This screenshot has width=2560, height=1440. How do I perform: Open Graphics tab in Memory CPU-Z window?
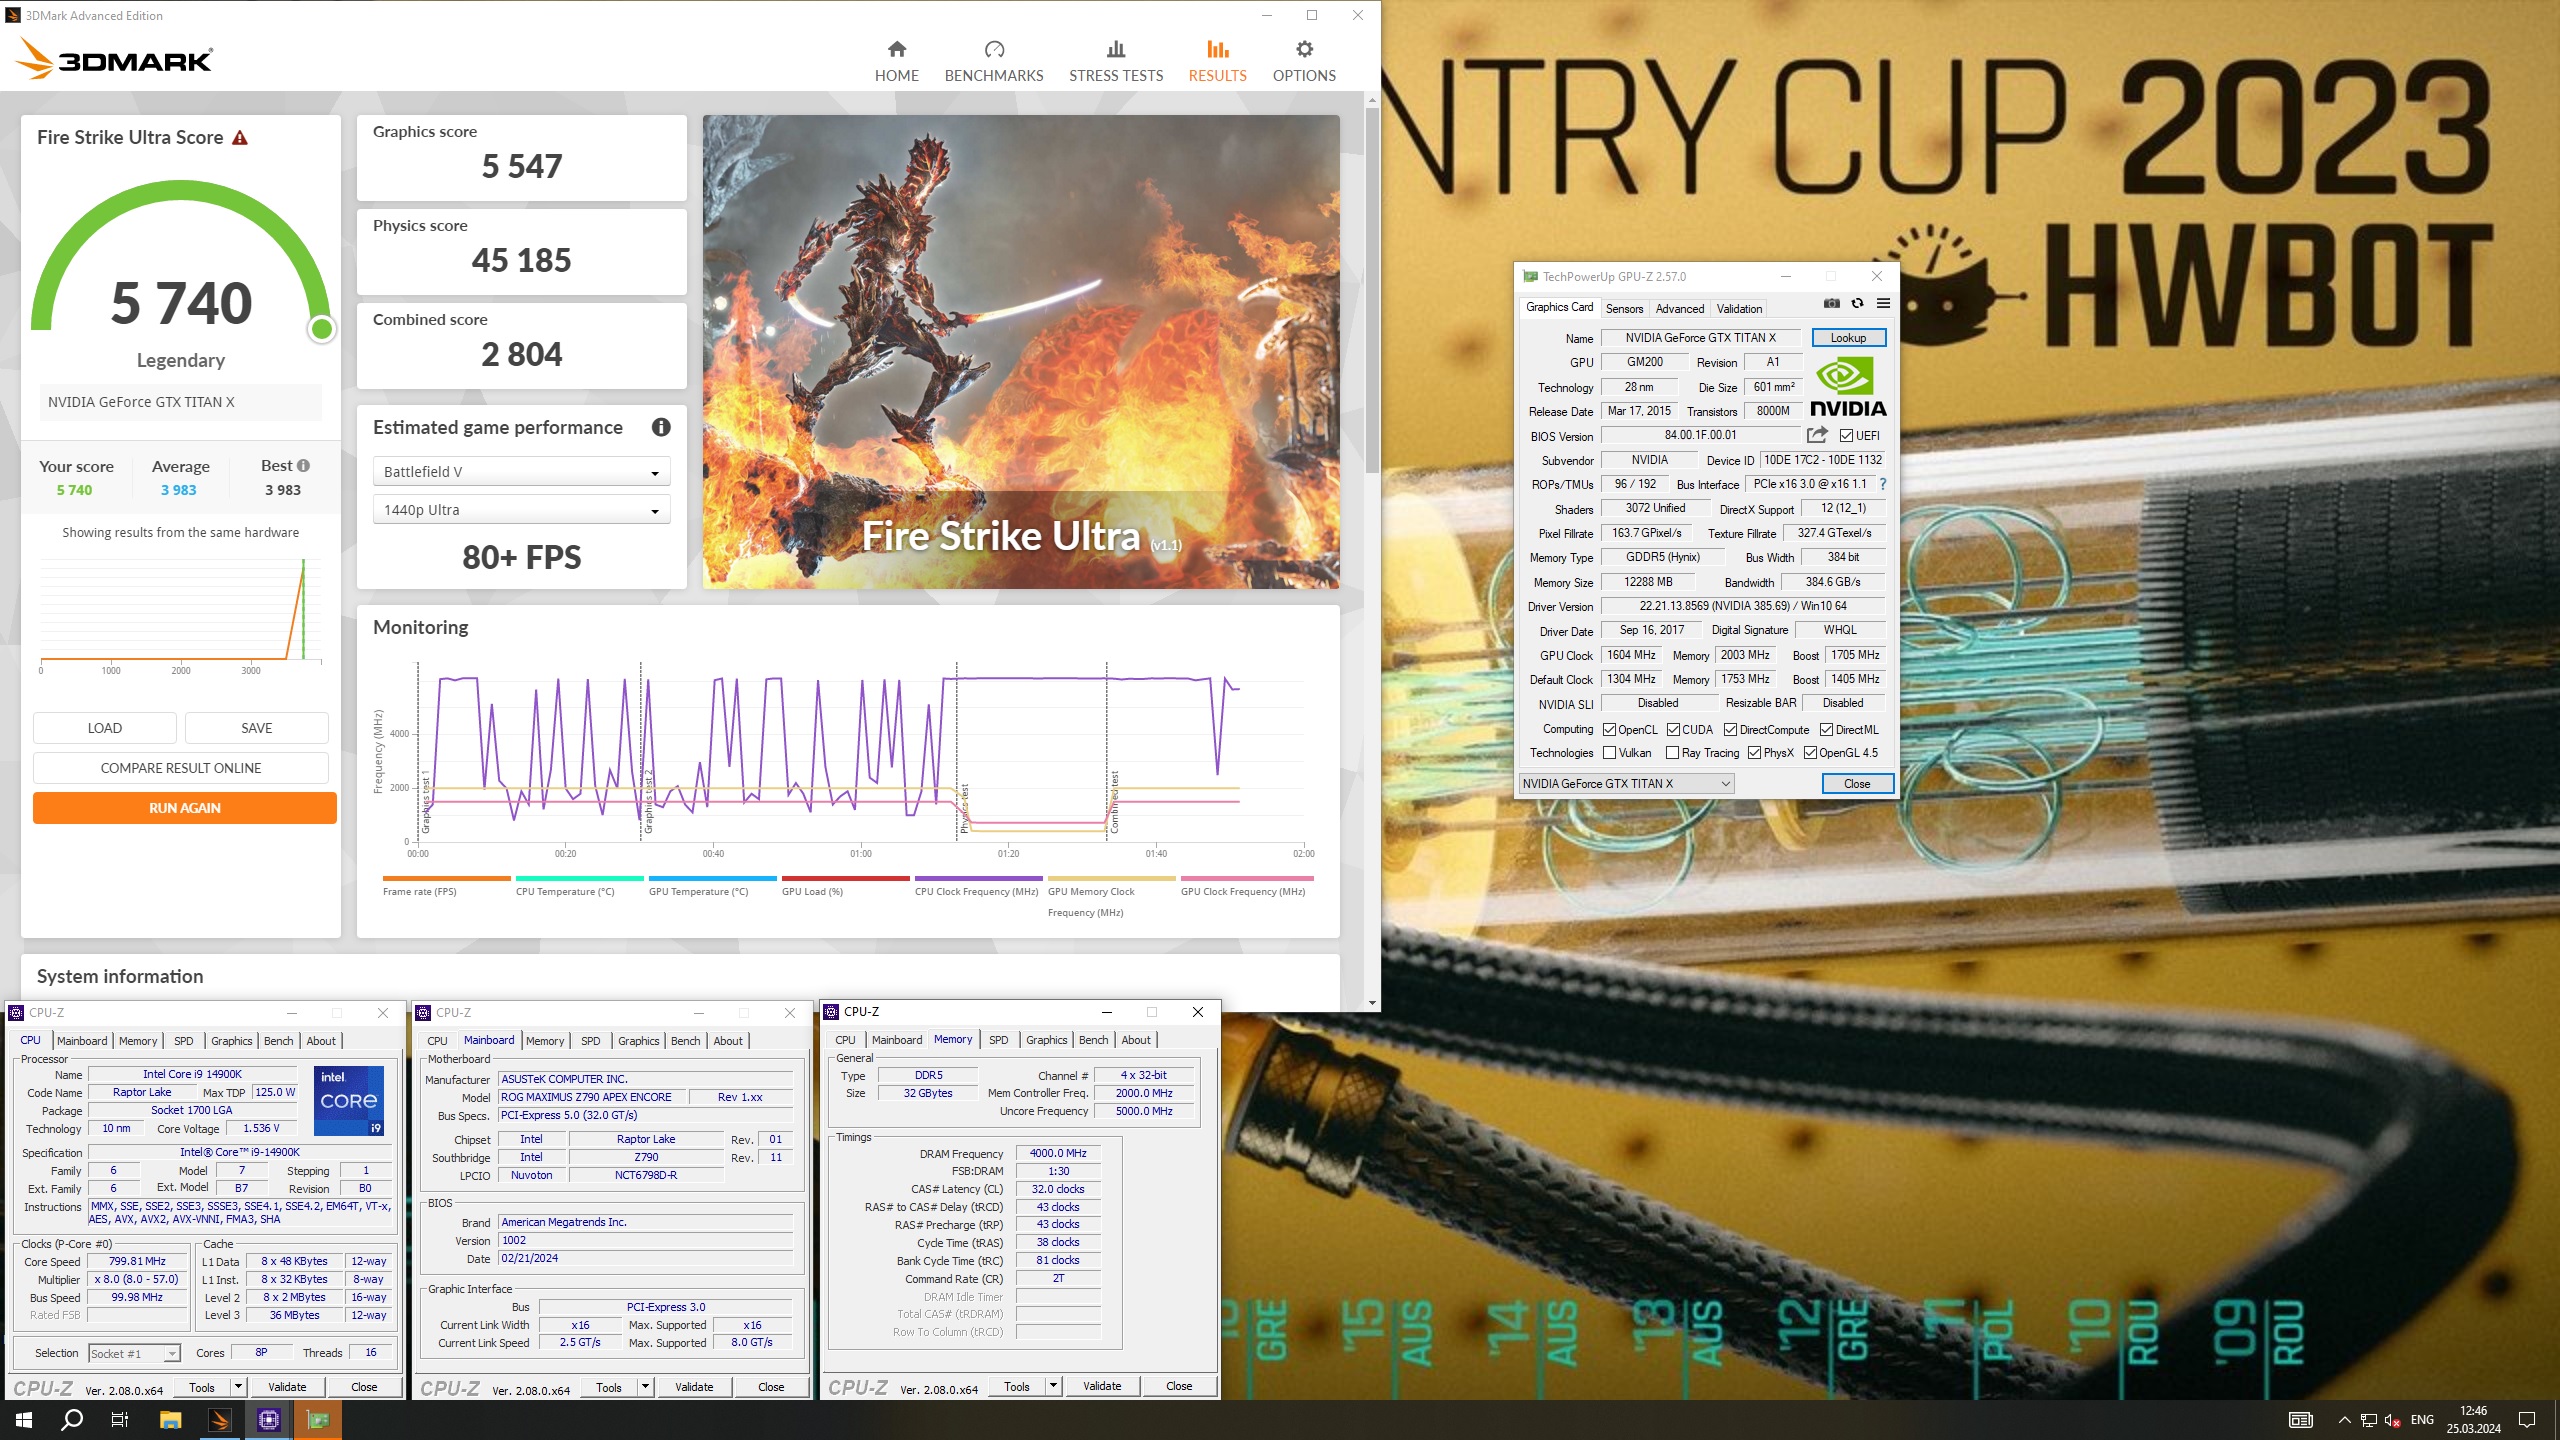coord(1046,1040)
